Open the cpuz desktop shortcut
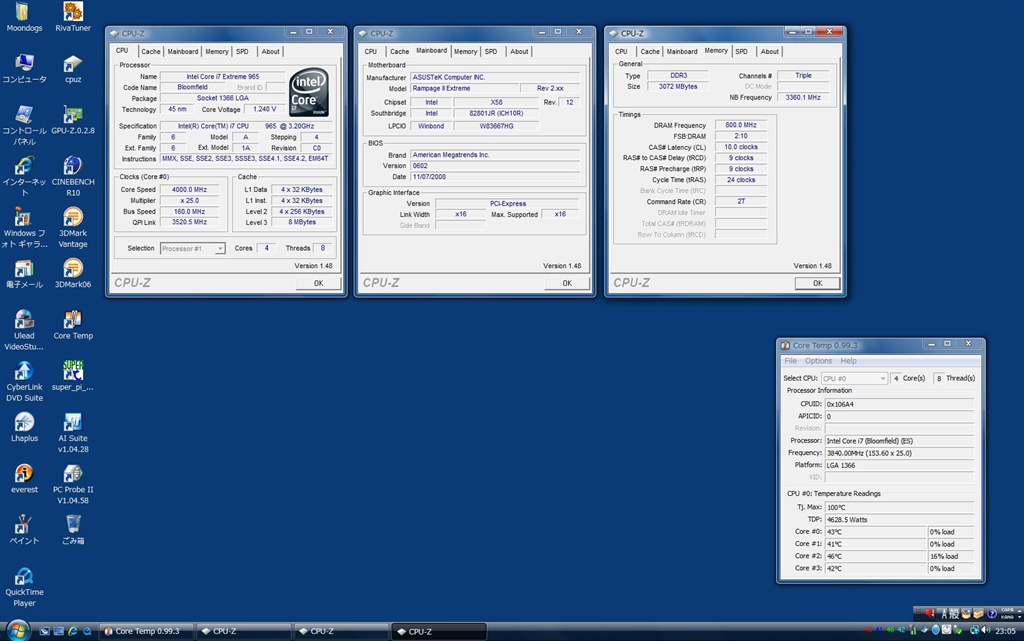Image resolution: width=1024 pixels, height=641 pixels. [x=72, y=69]
